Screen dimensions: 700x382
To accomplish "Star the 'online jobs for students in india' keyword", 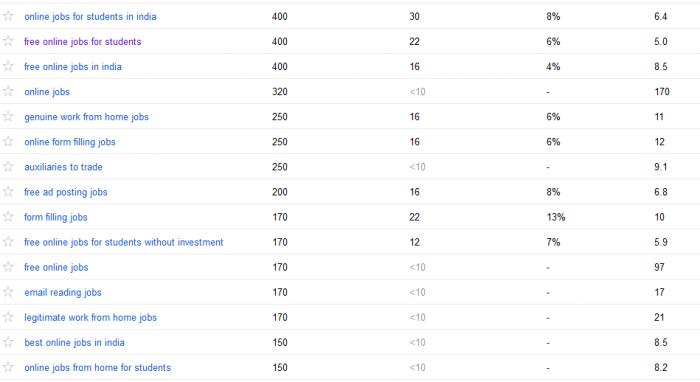I will click(8, 16).
